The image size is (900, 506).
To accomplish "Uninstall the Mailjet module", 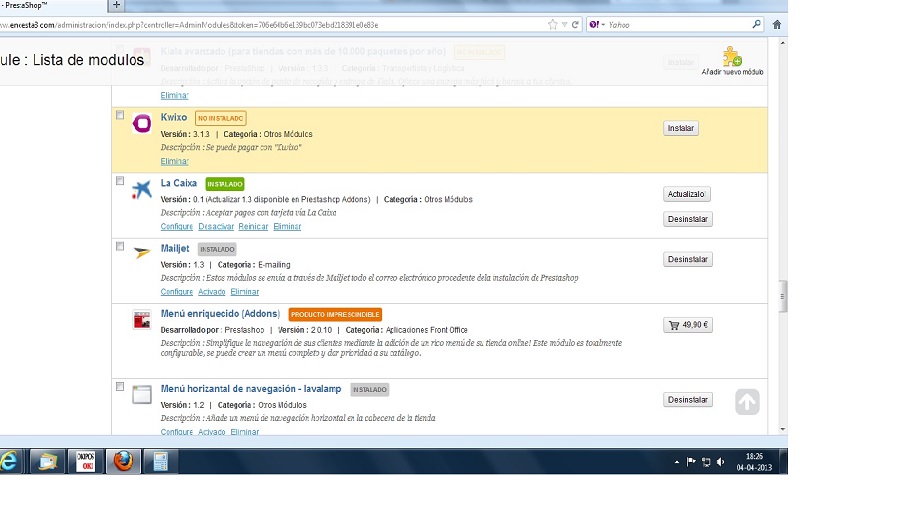I will tap(688, 259).
